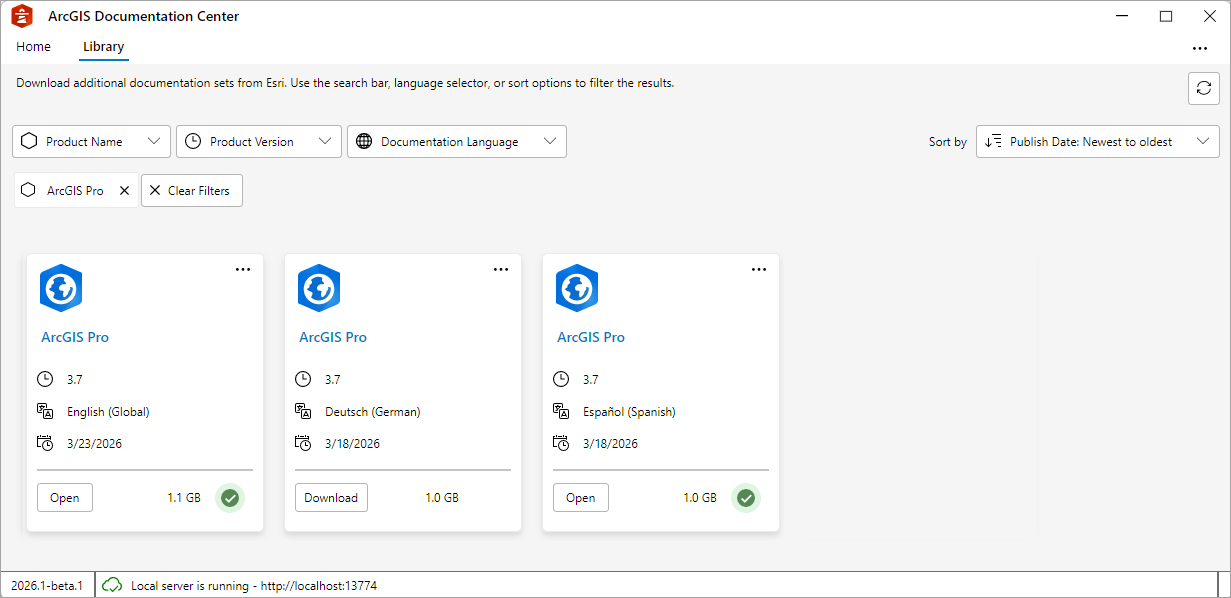The image size is (1231, 598).
Task: Click the language icon on English card
Action: point(44,411)
